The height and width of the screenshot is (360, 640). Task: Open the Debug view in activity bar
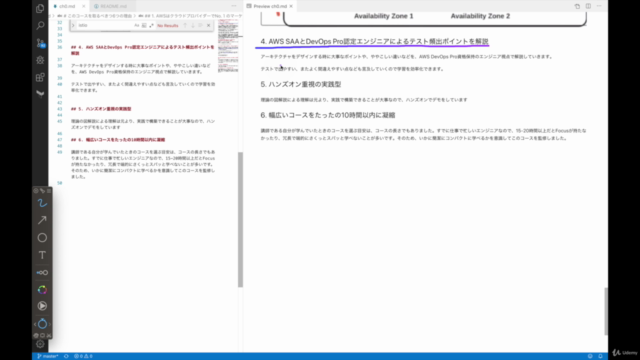(x=40, y=60)
